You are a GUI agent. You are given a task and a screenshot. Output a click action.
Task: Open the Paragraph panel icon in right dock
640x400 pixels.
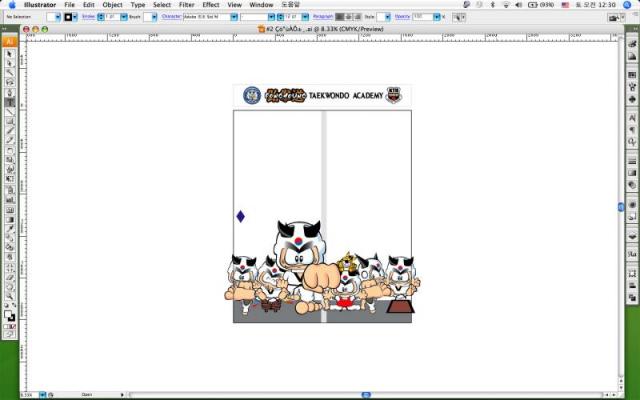[632, 130]
